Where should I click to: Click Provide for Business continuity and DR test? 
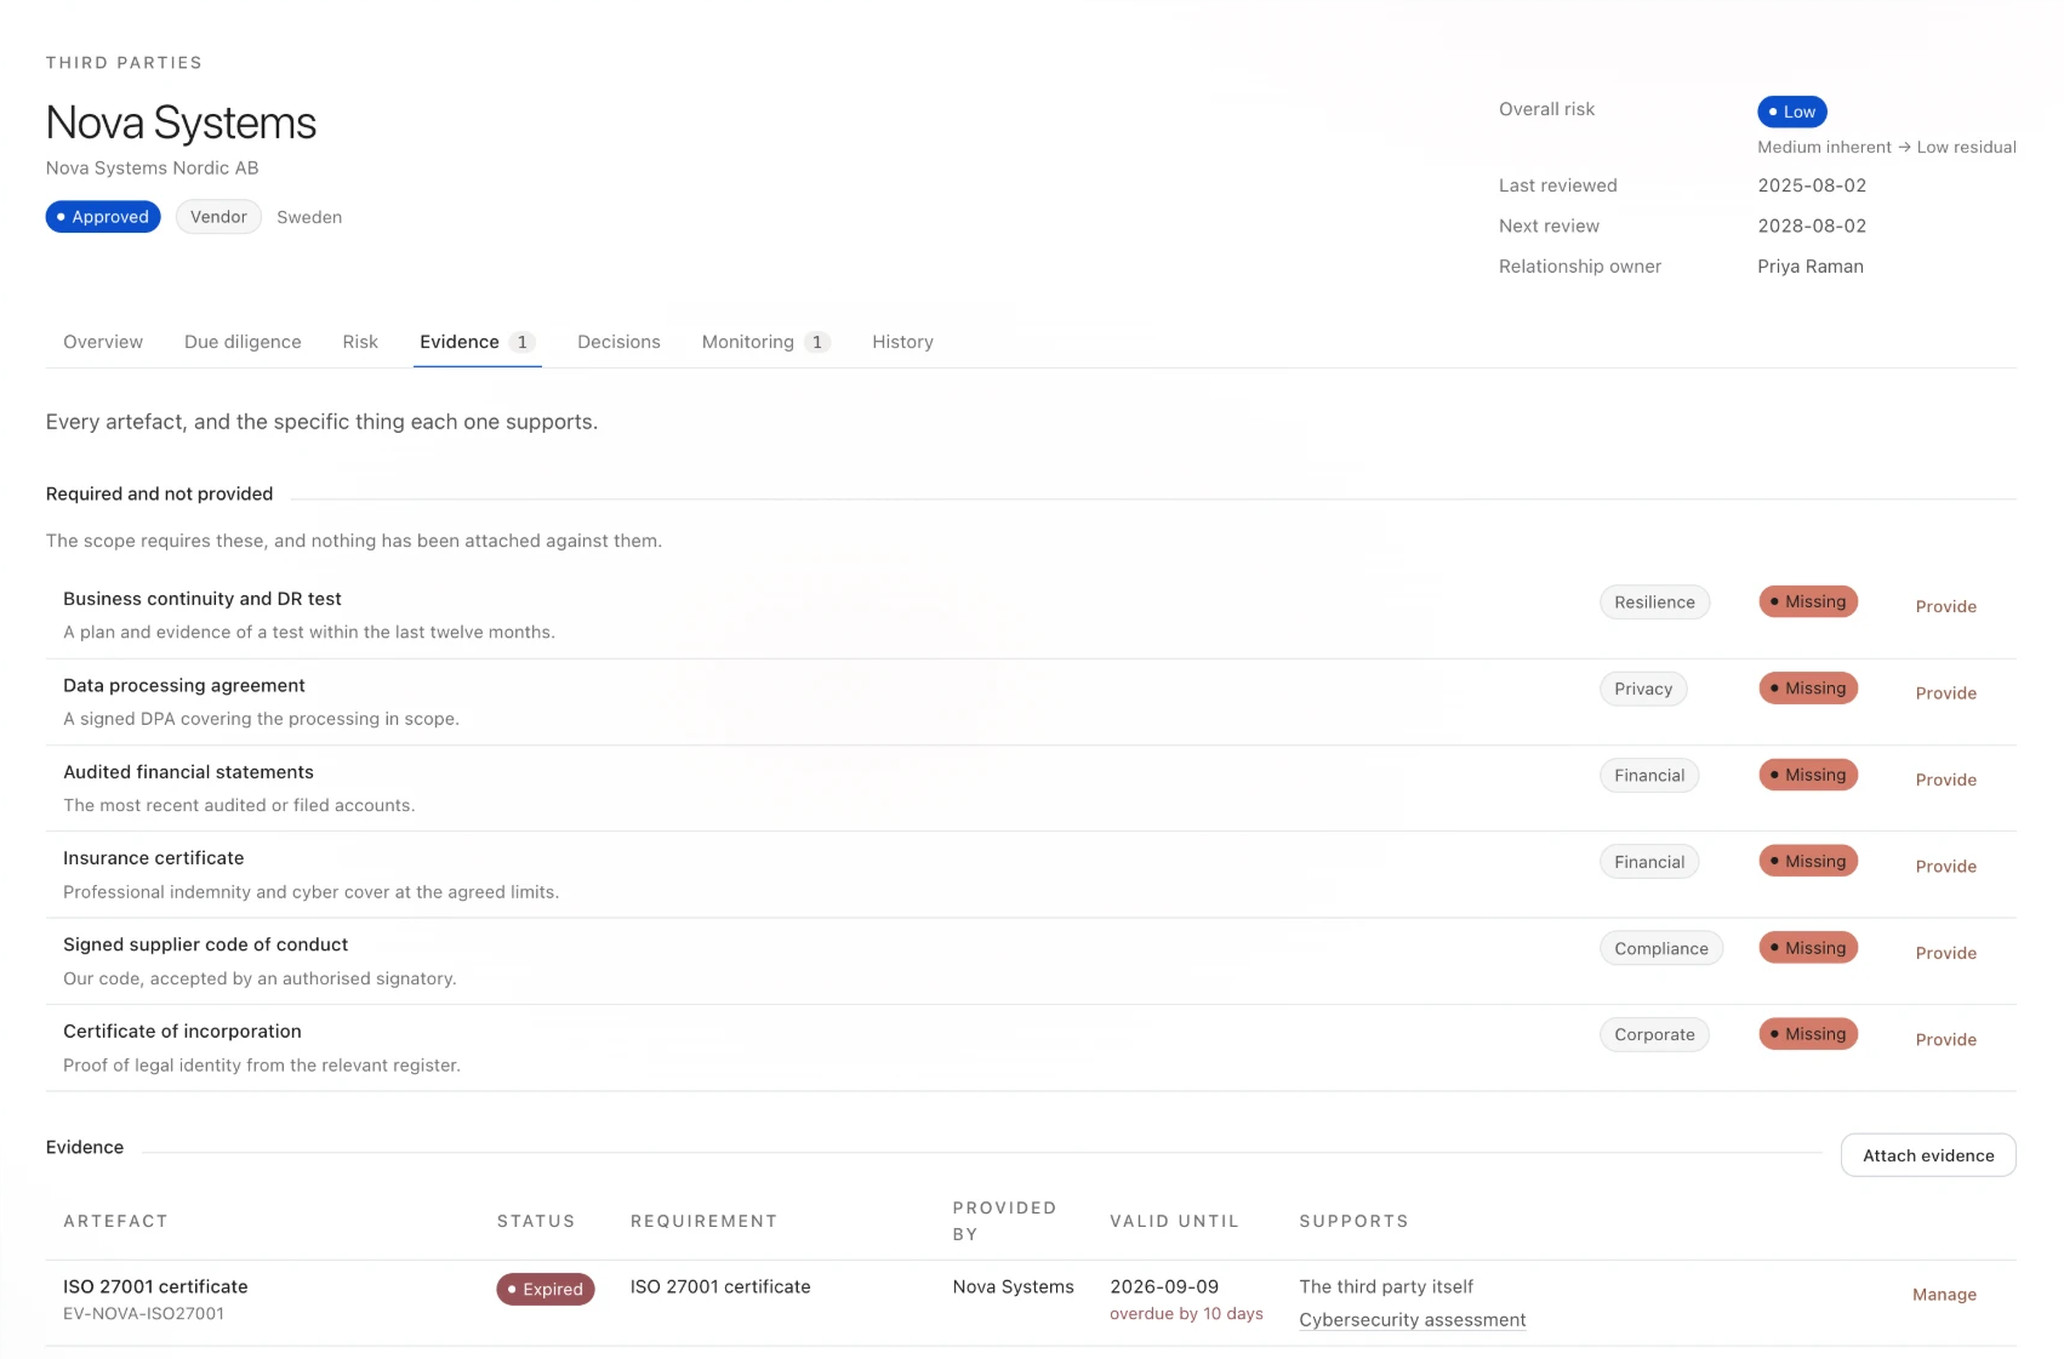1945,606
